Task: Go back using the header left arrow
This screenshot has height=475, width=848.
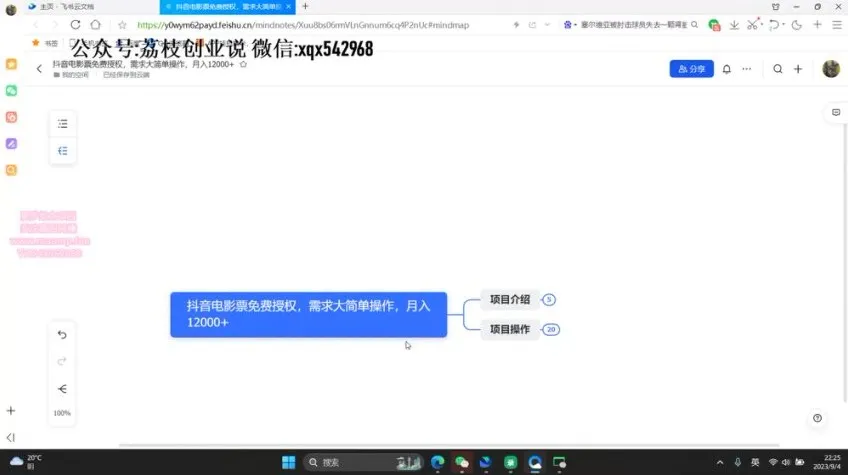Action: coord(39,69)
